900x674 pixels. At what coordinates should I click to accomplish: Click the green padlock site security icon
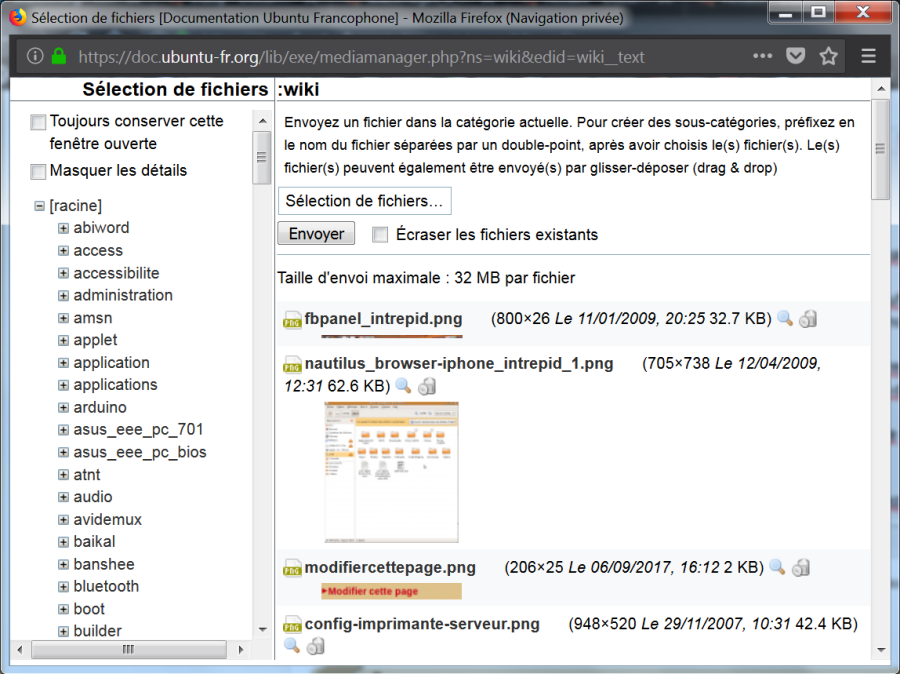[59, 56]
